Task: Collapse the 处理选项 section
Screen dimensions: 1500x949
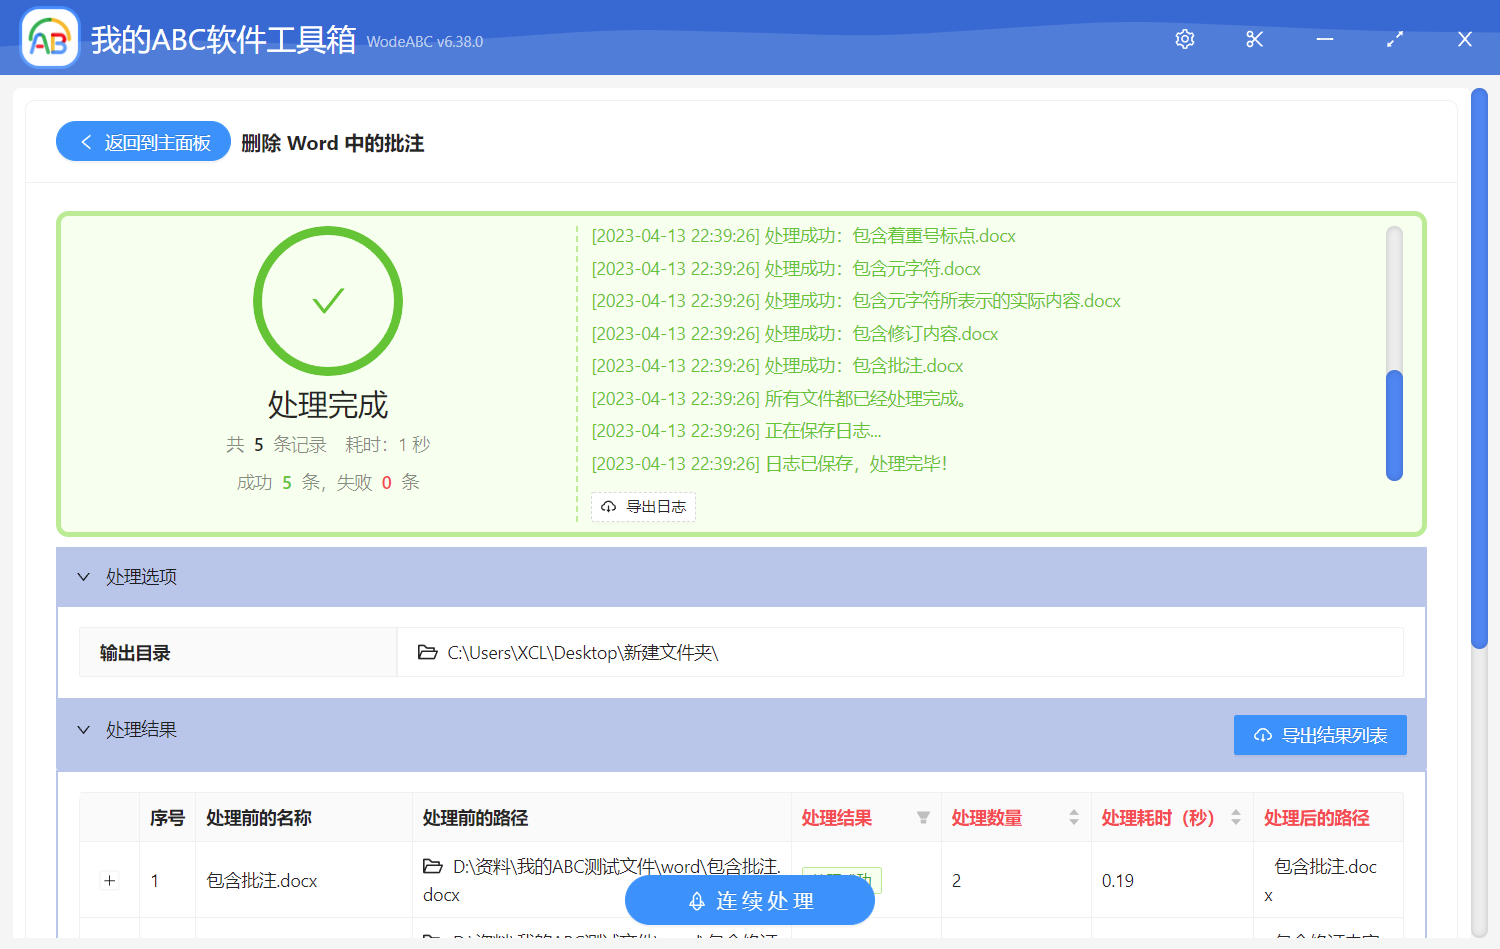Action: click(x=84, y=577)
